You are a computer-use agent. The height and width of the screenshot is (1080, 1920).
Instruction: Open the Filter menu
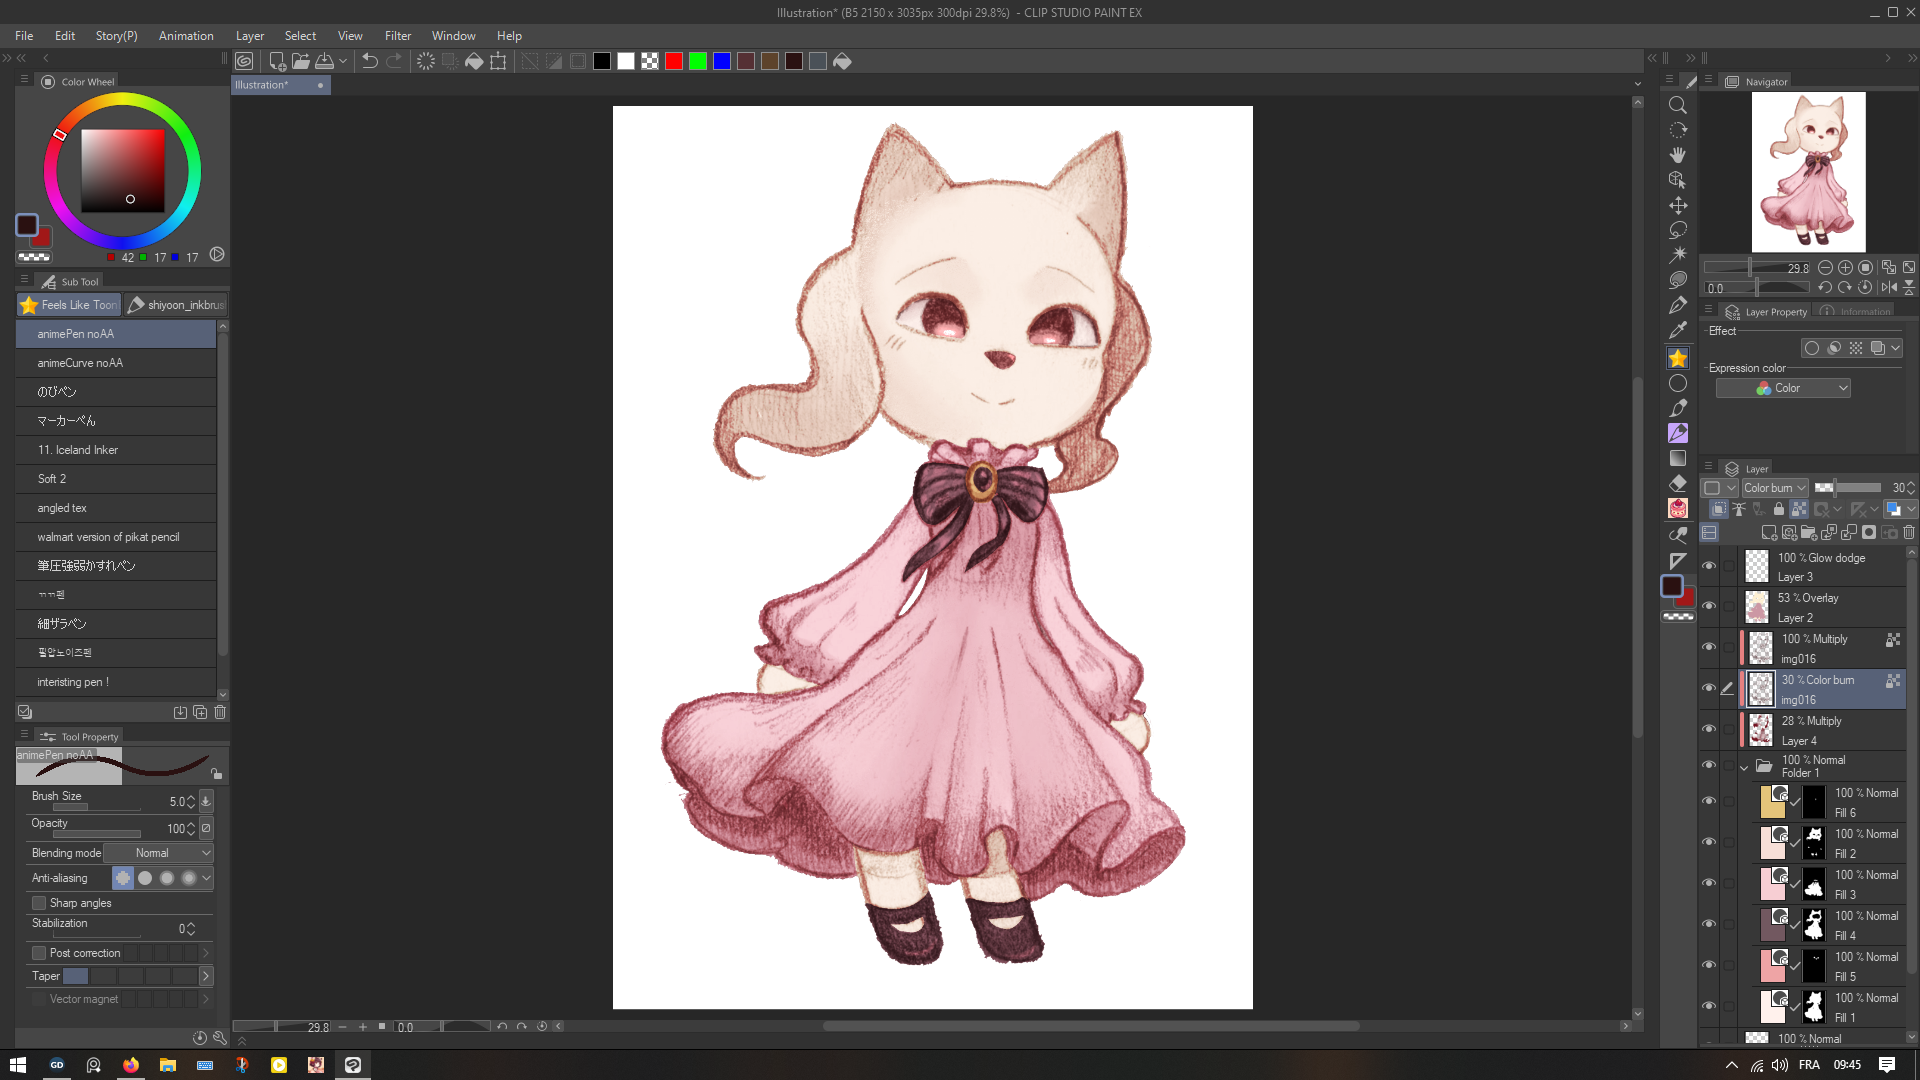398,36
